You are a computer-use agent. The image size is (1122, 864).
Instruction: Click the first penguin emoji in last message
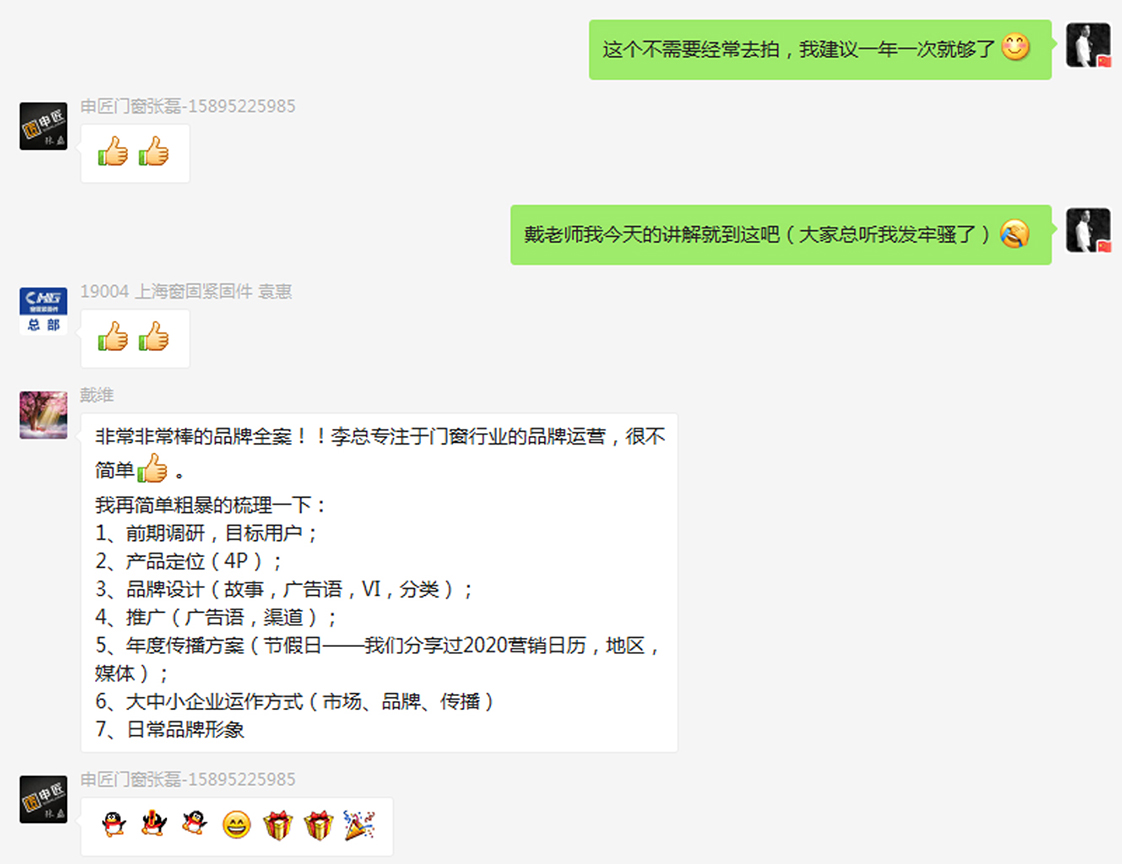(x=113, y=825)
